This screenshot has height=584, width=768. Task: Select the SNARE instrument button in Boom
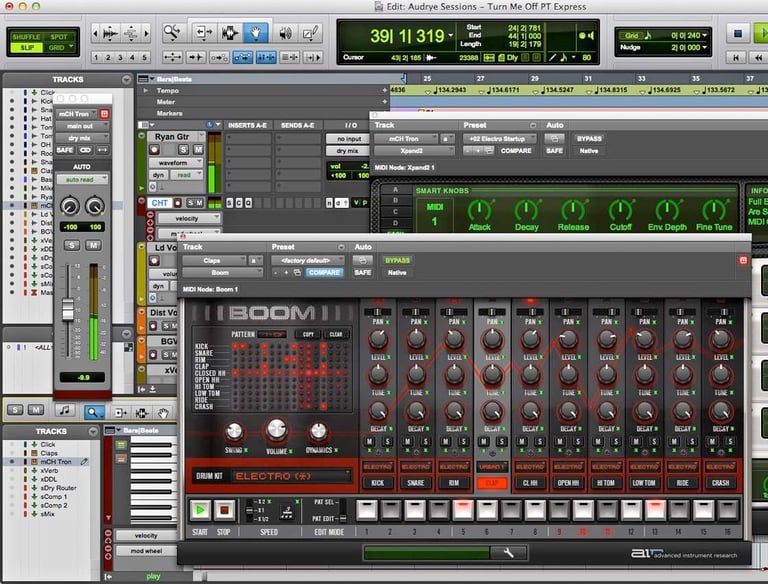[x=415, y=483]
